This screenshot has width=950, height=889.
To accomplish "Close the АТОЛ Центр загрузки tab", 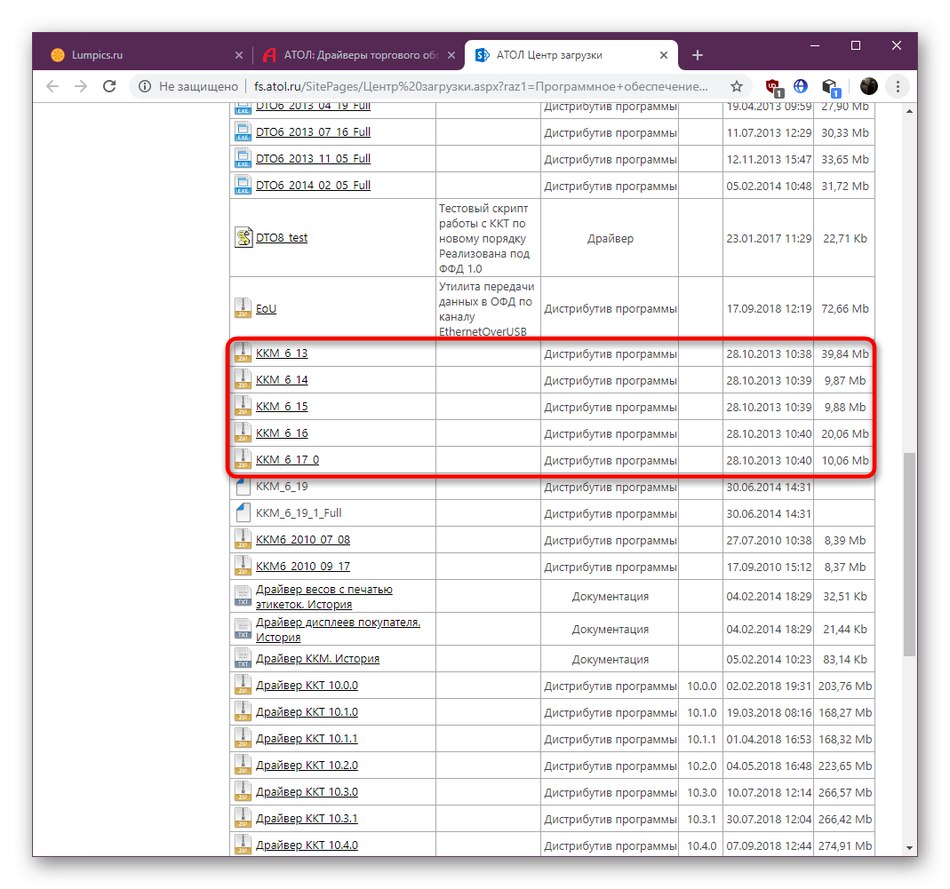I will coord(663,55).
